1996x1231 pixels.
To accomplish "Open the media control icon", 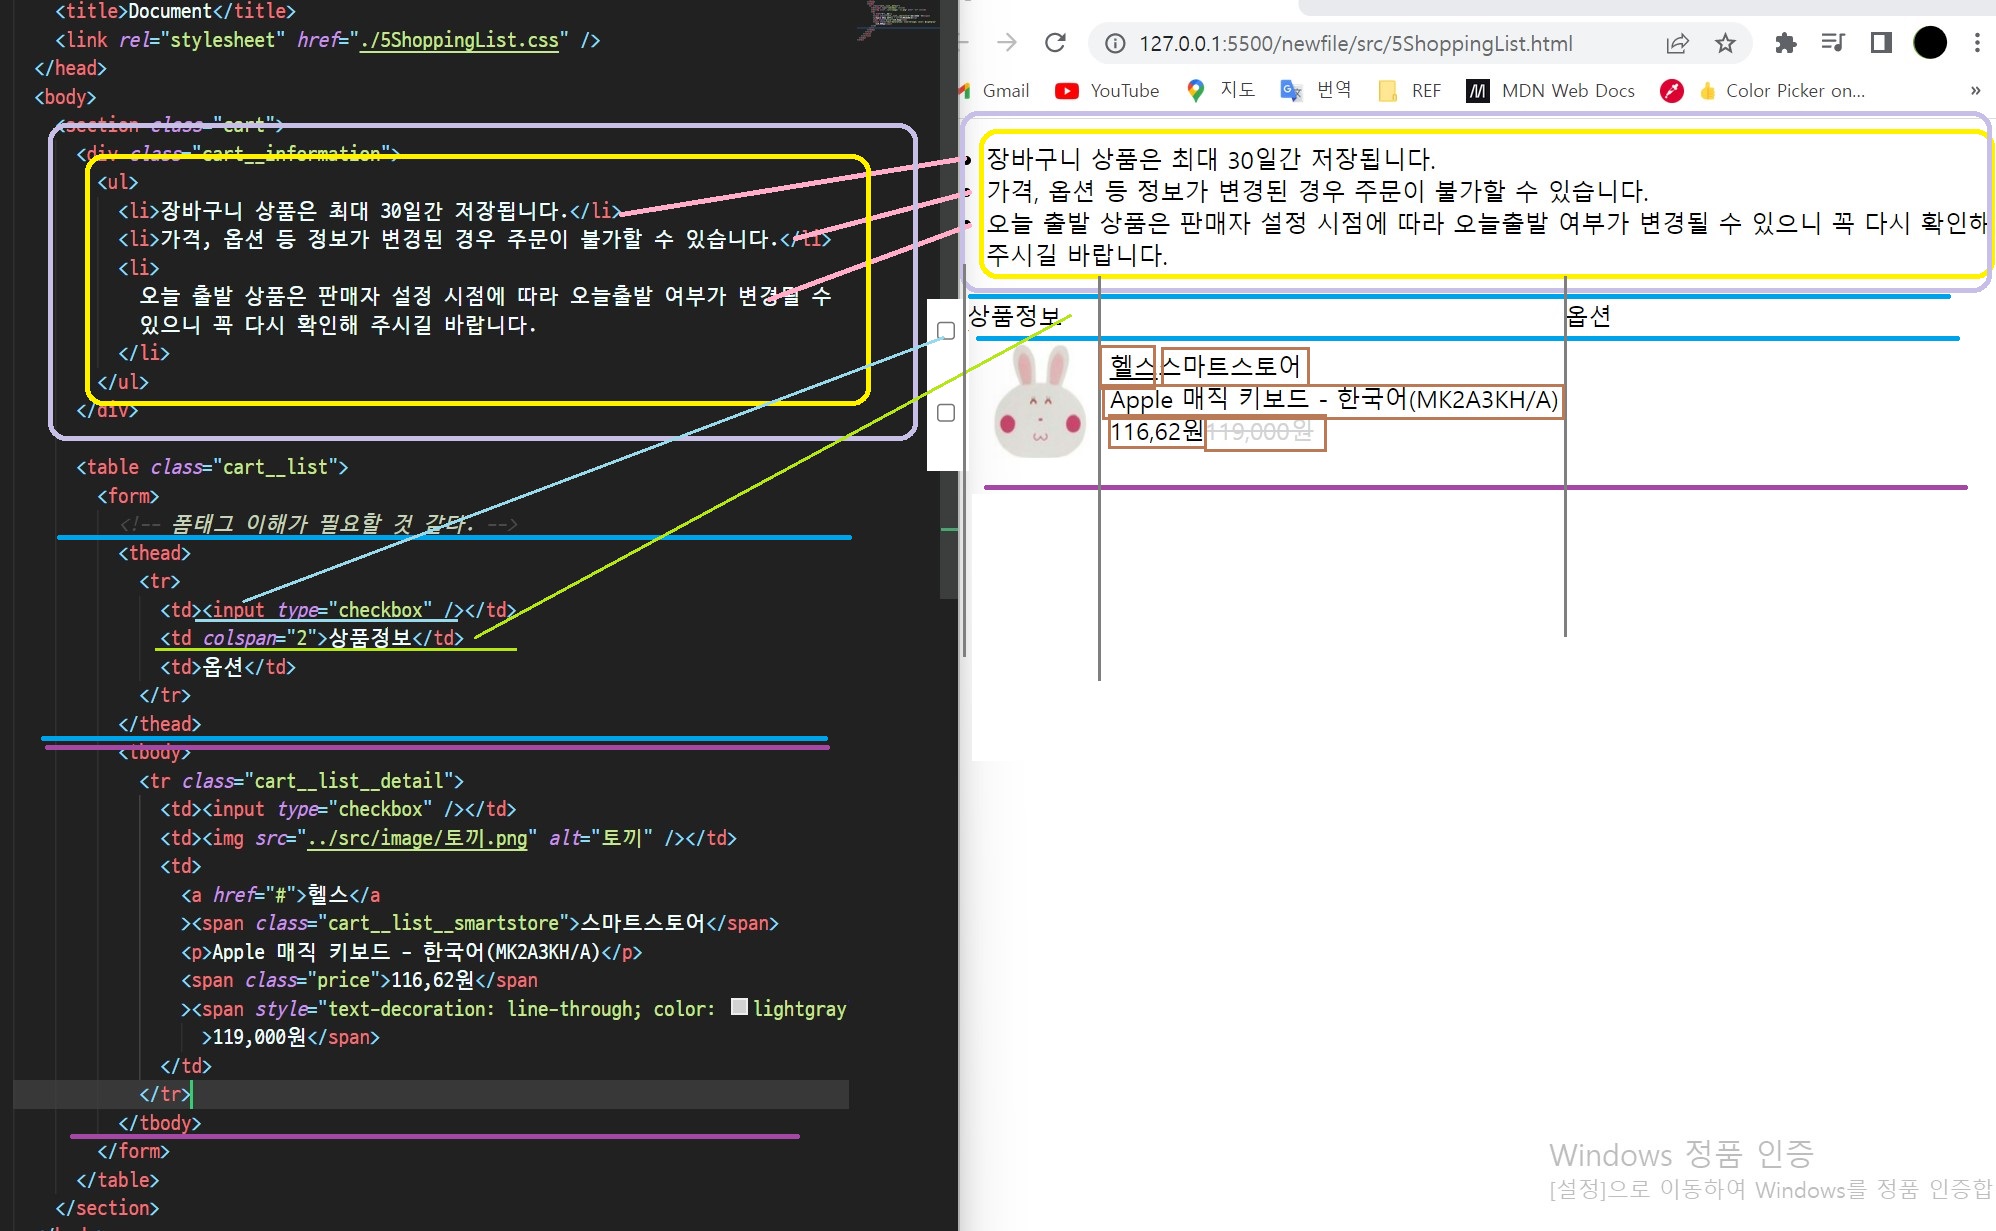I will (1833, 43).
